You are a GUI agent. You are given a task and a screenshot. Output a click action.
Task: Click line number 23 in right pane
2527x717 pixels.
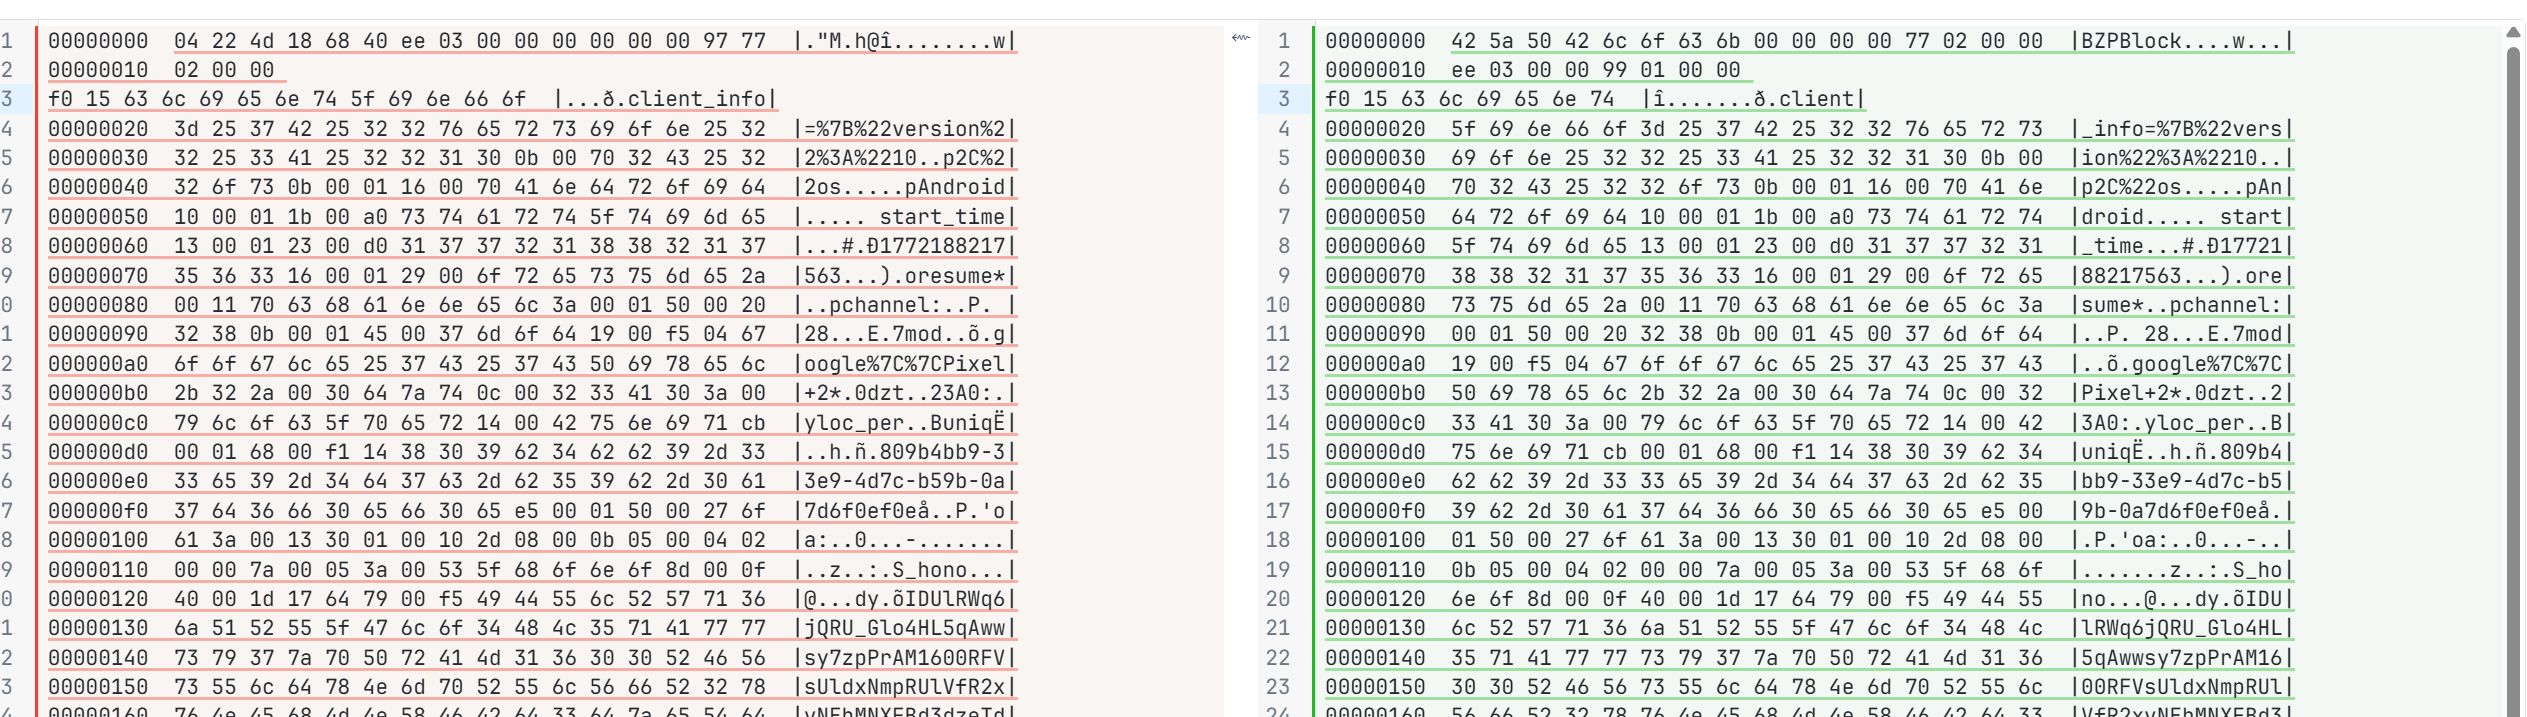point(1279,687)
